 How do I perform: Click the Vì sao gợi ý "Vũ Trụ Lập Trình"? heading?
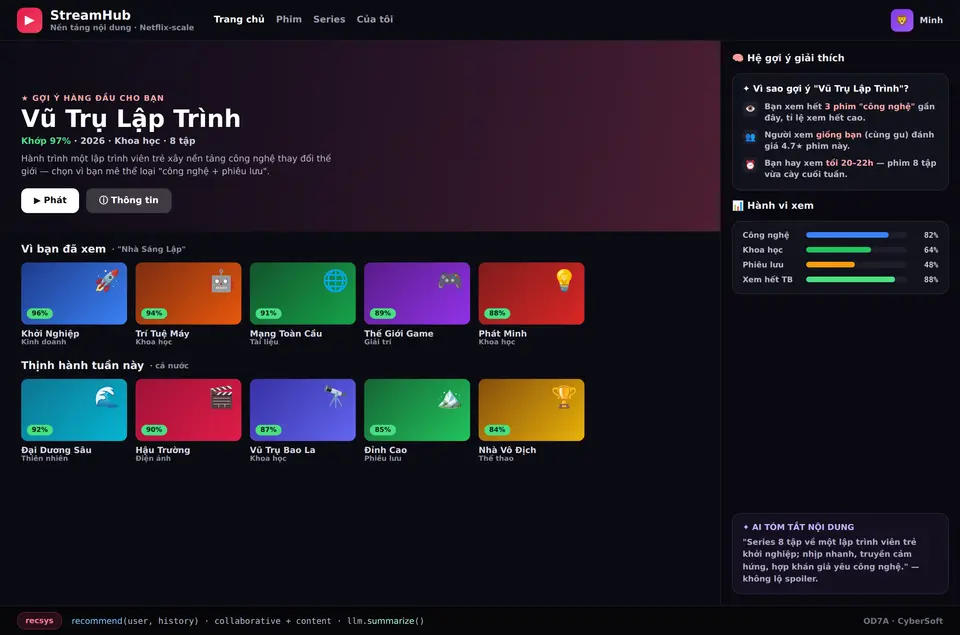click(x=825, y=88)
